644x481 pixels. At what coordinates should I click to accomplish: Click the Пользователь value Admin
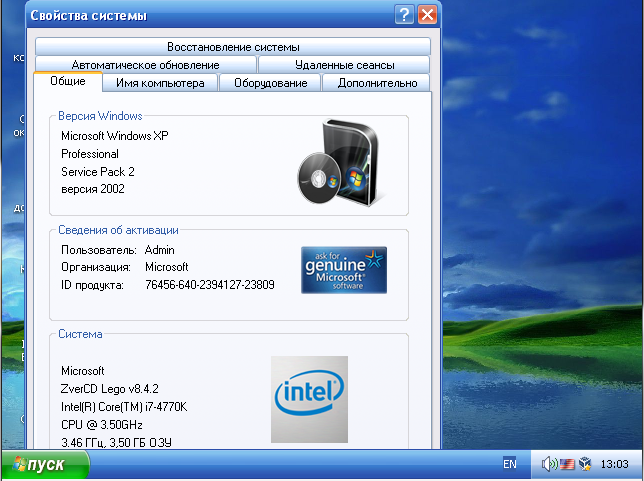point(160,250)
